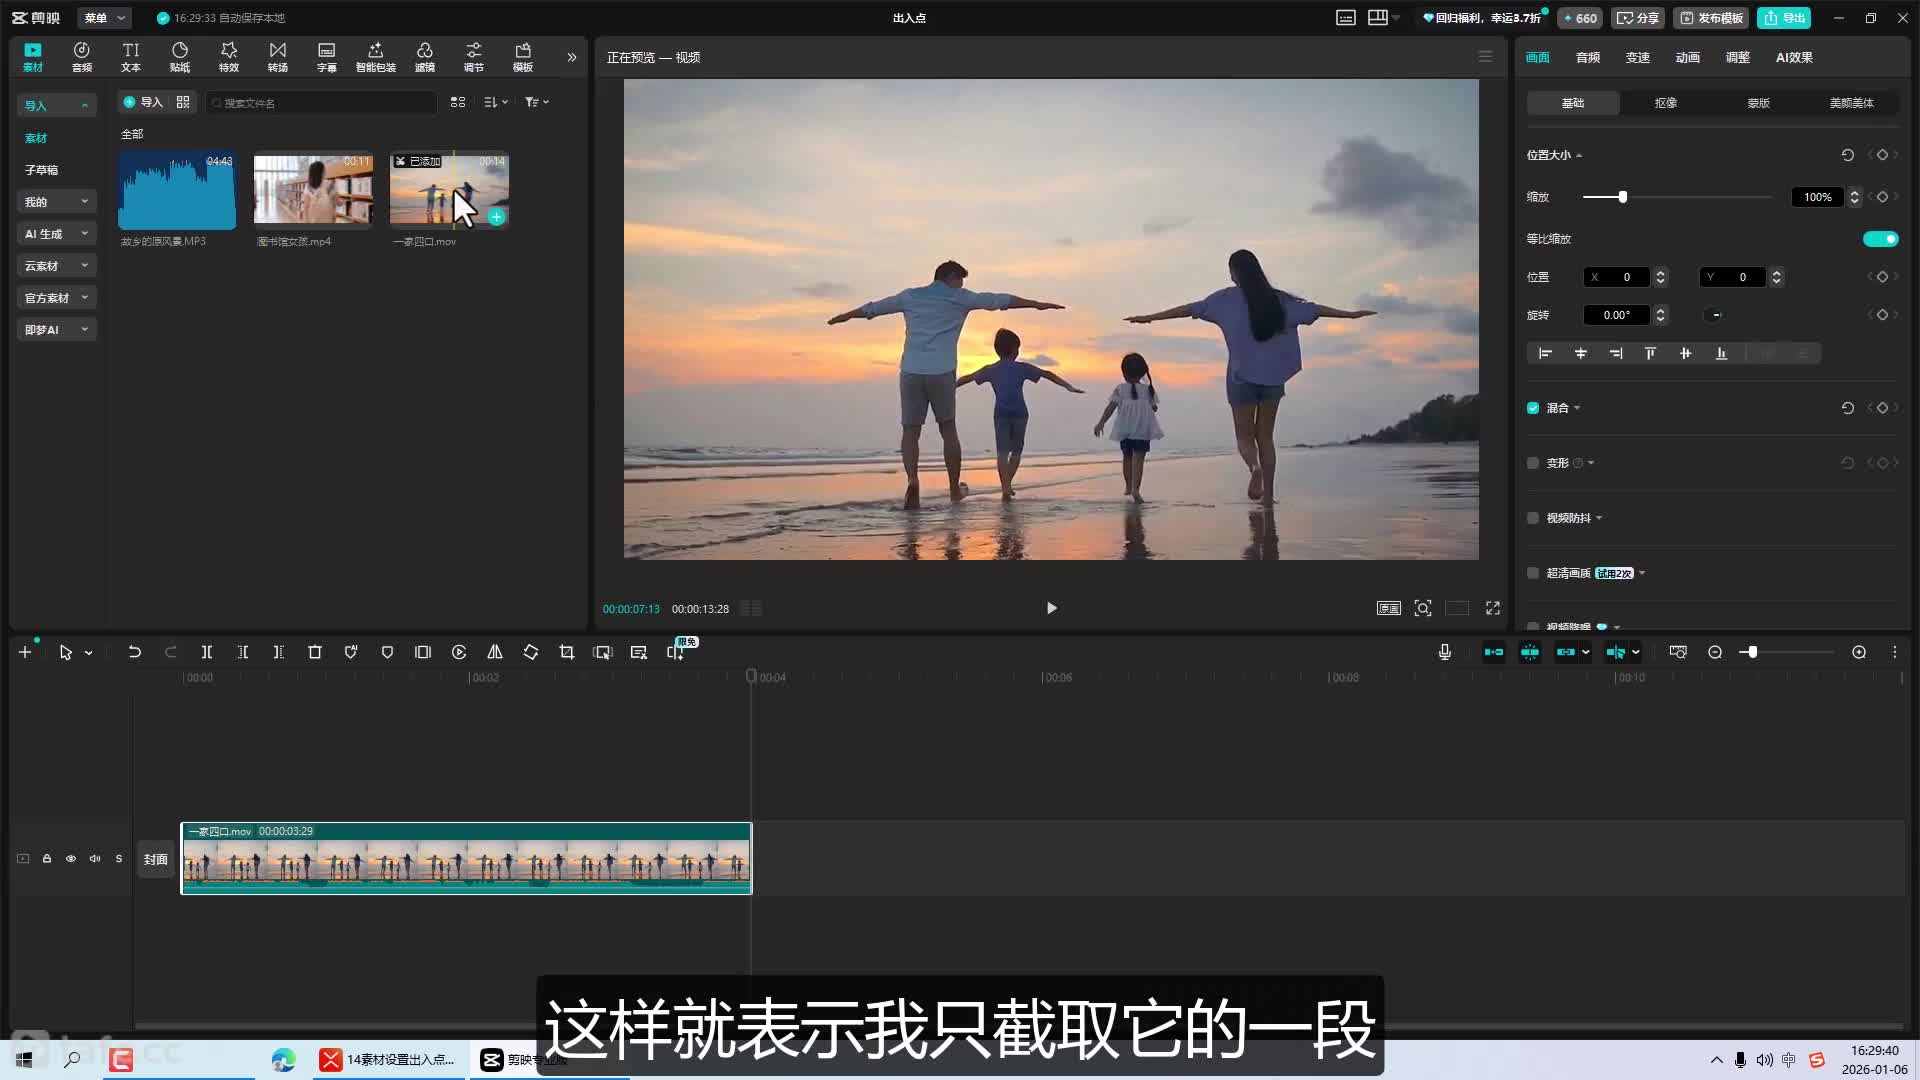Click the split clip tool in timeline toolbar
The image size is (1920, 1080).
pyautogui.click(x=207, y=652)
